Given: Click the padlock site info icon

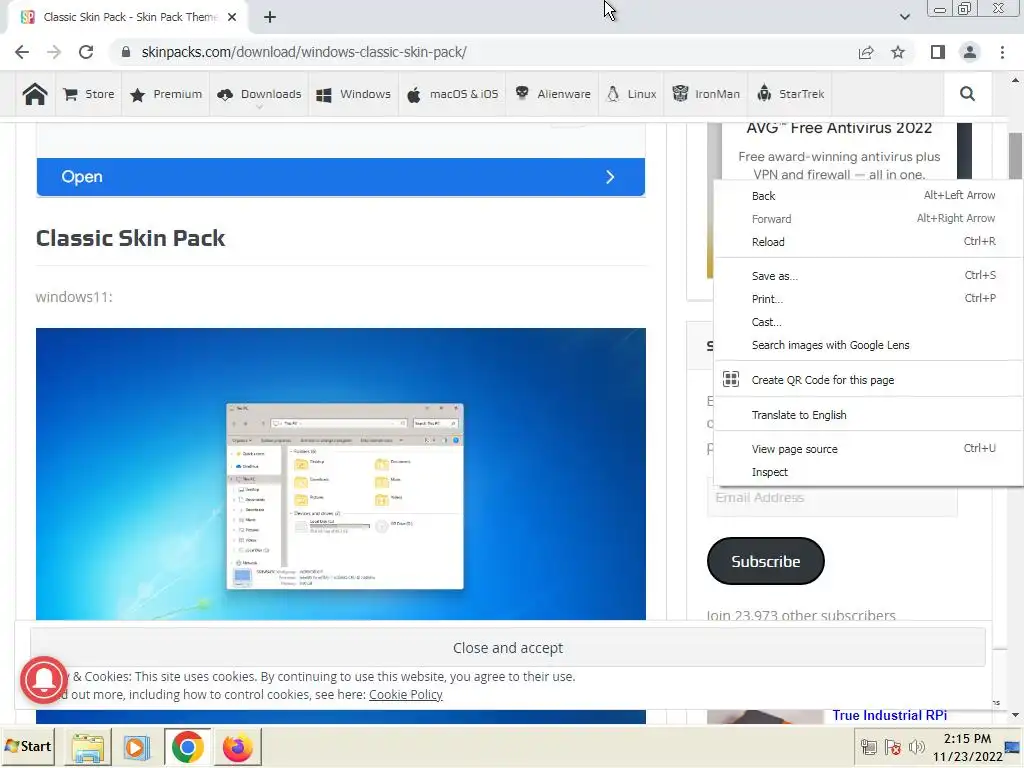Looking at the screenshot, I should [x=126, y=52].
